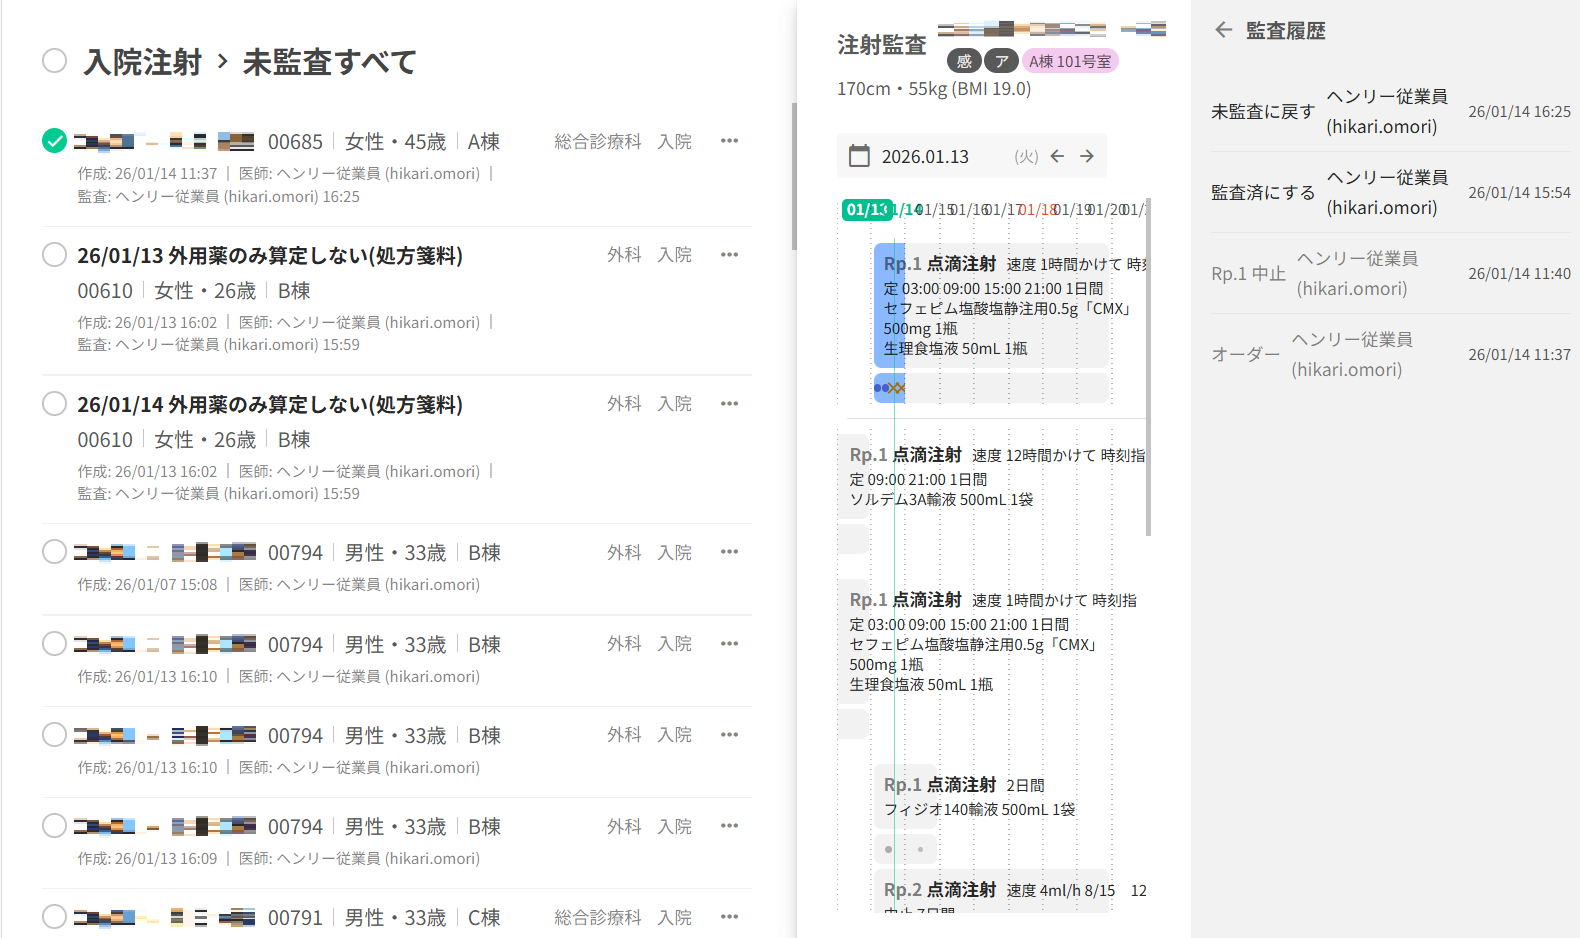Open the calendar icon beside 2026.01.13

pyautogui.click(x=859, y=156)
